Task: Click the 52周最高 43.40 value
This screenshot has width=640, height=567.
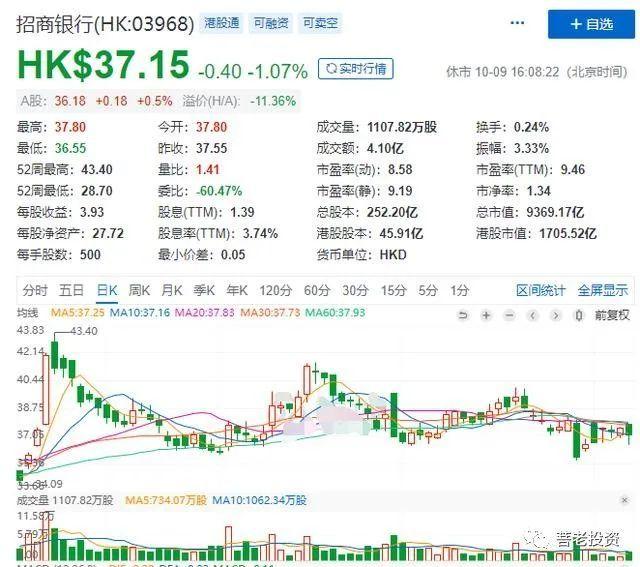Action: pyautogui.click(x=97, y=170)
